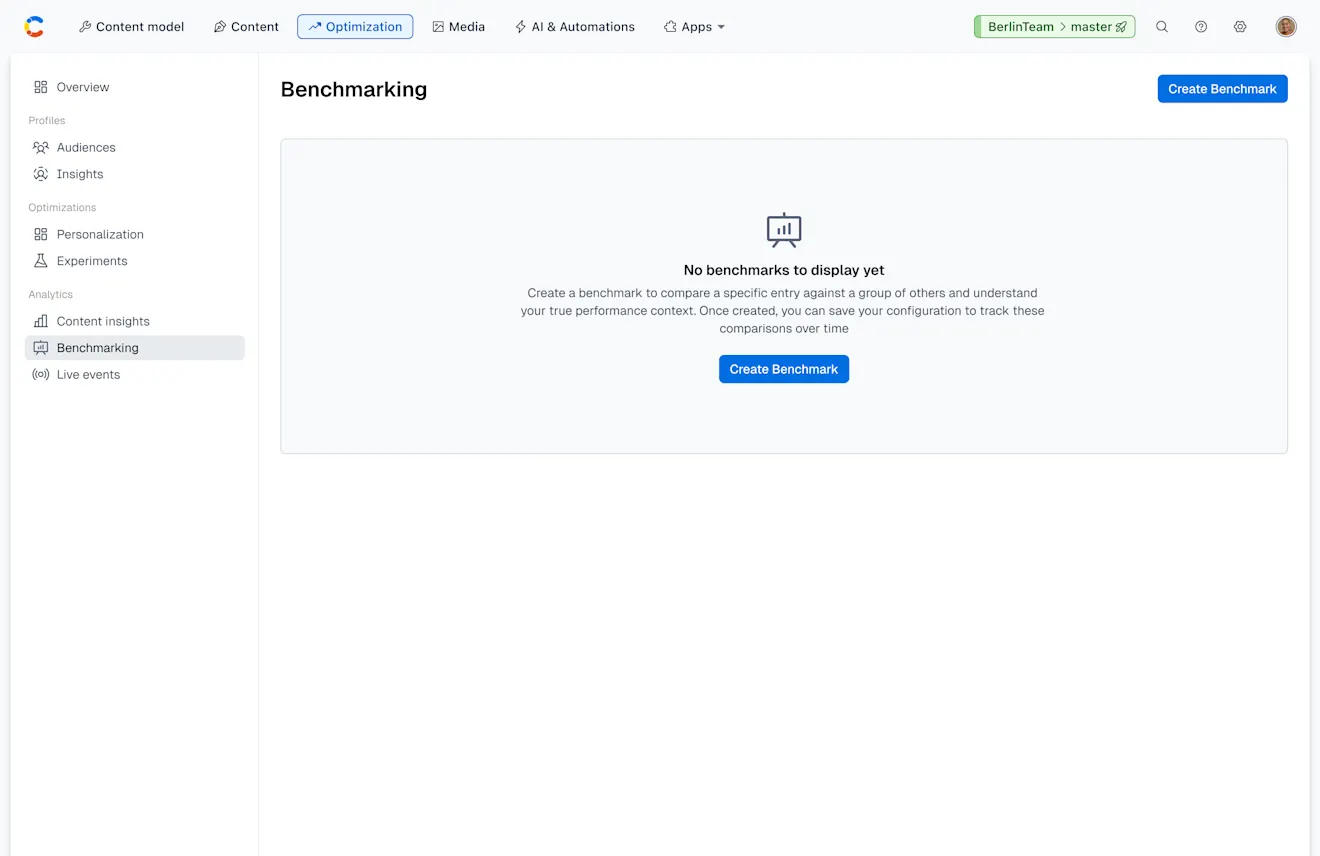Click Create Benchmark in the empty state
This screenshot has height=856, width=1320.
[783, 369]
